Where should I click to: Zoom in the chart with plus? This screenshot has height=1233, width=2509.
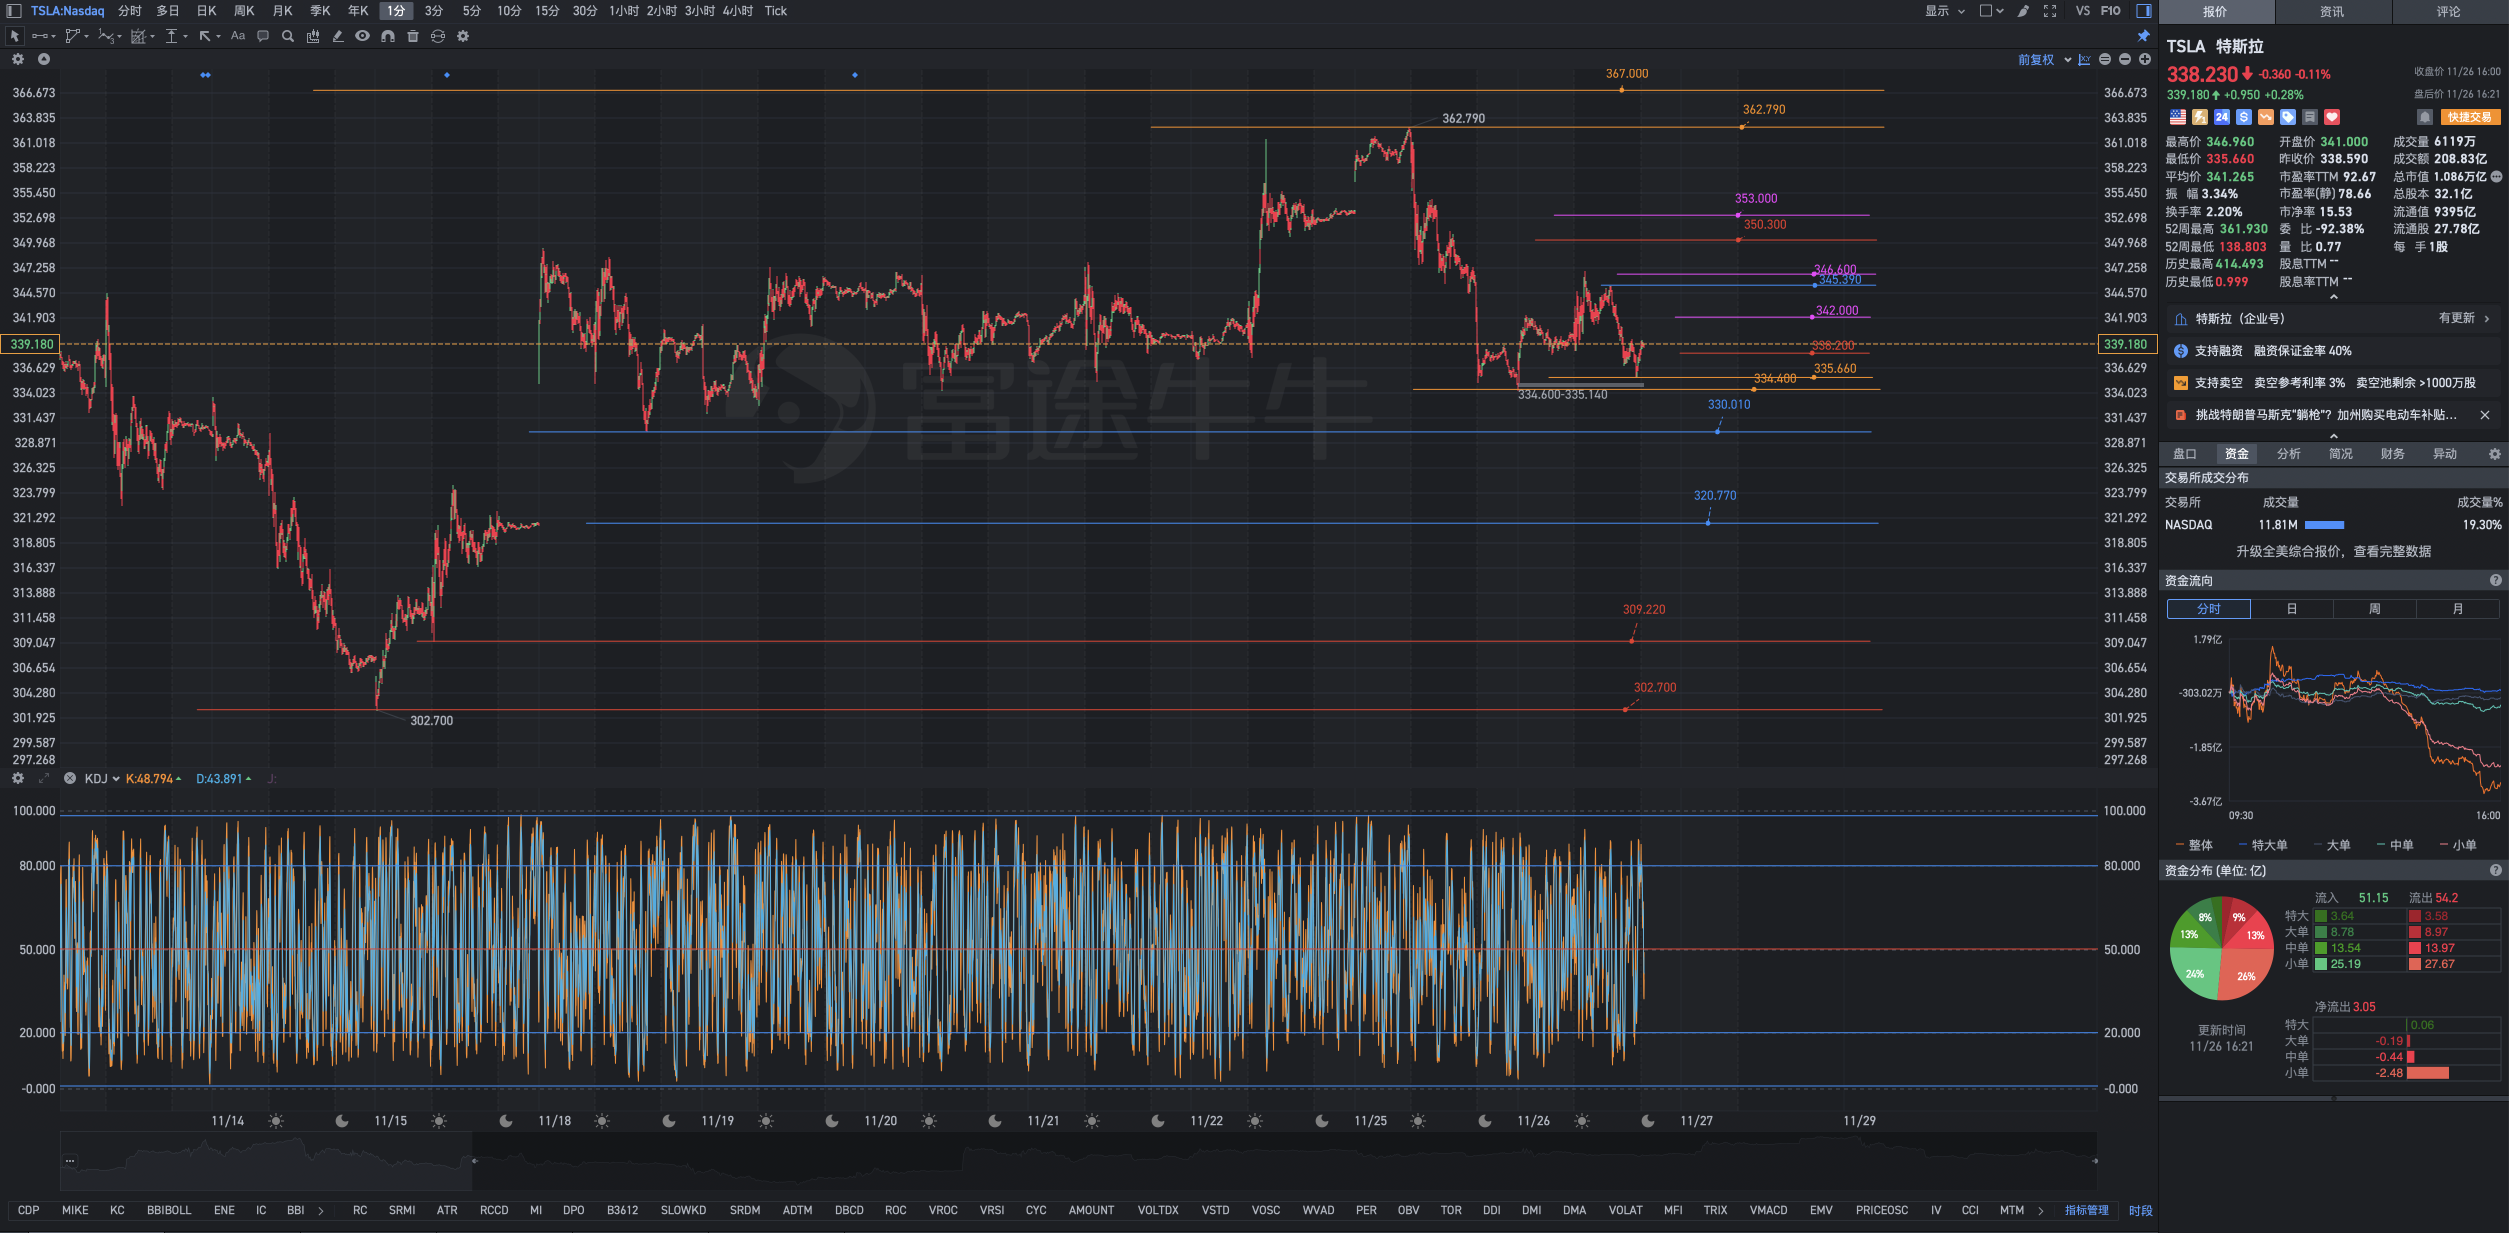pyautogui.click(x=2145, y=60)
